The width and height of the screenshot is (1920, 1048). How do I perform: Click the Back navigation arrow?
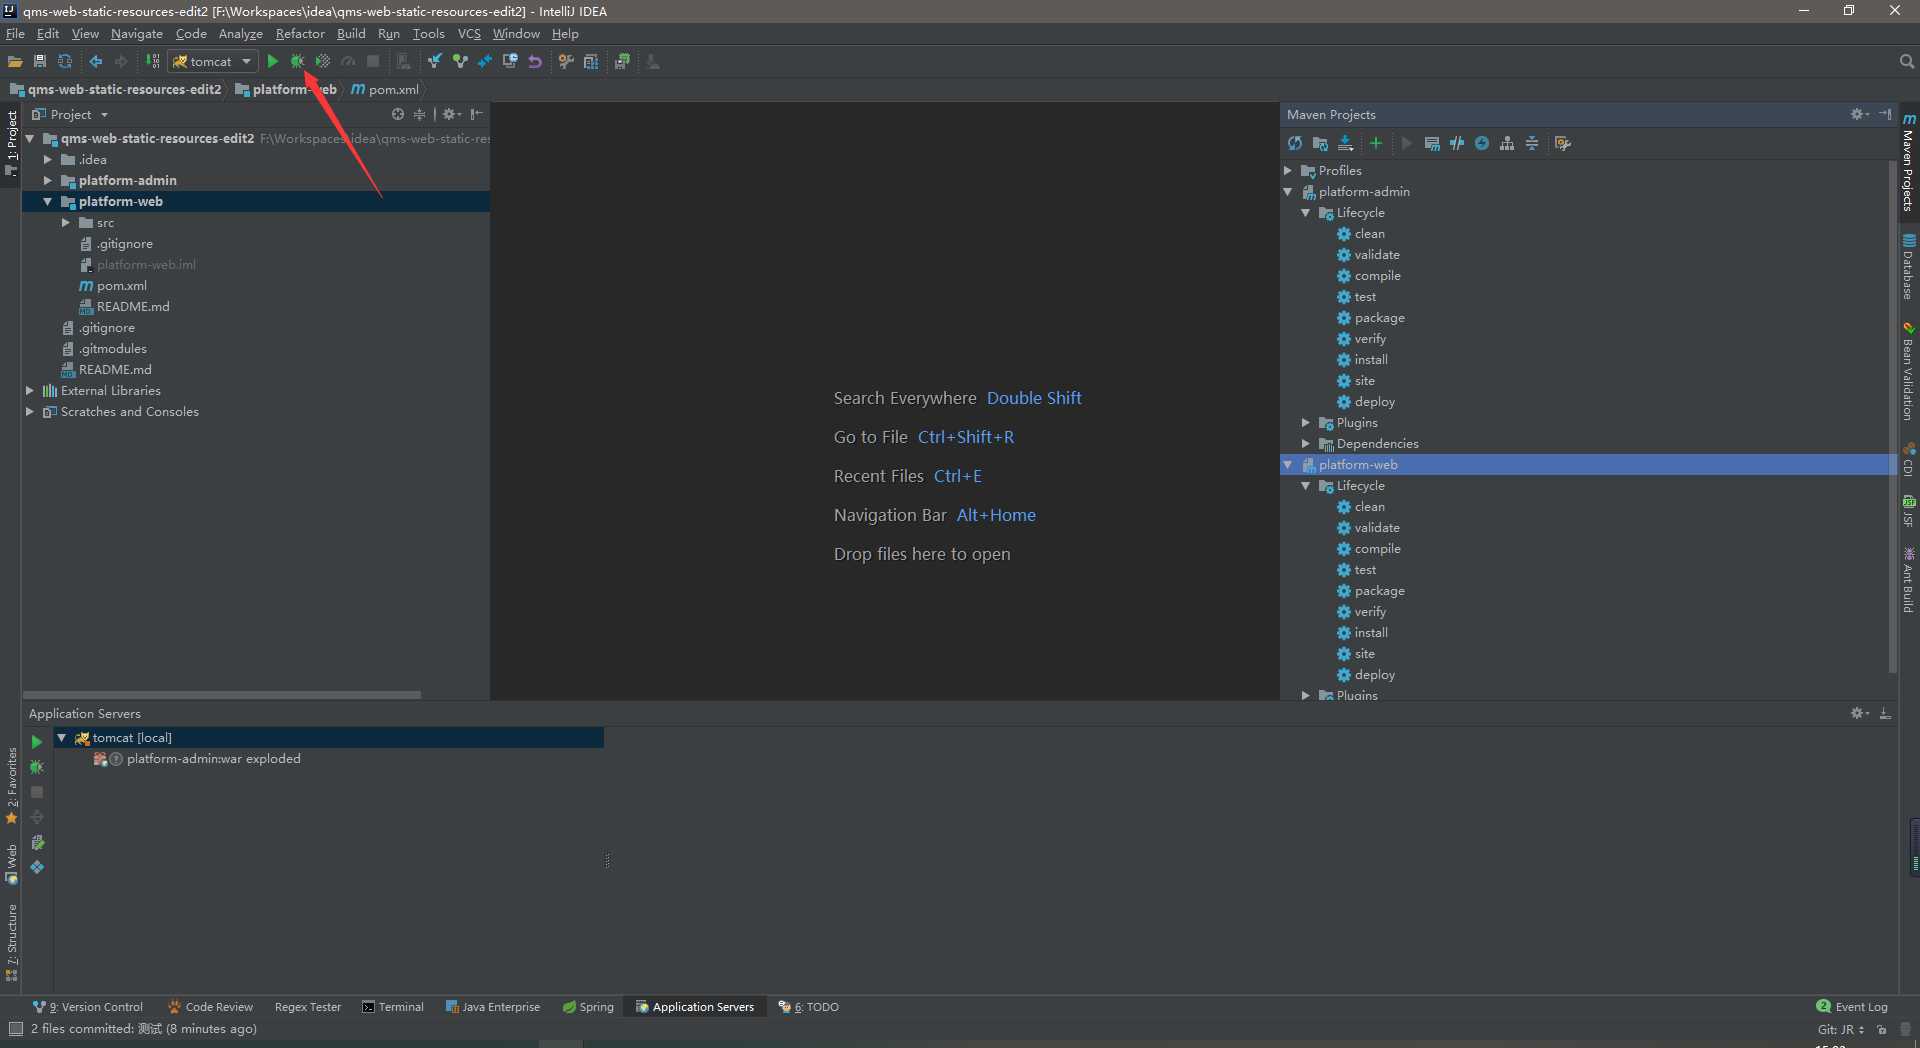point(96,61)
